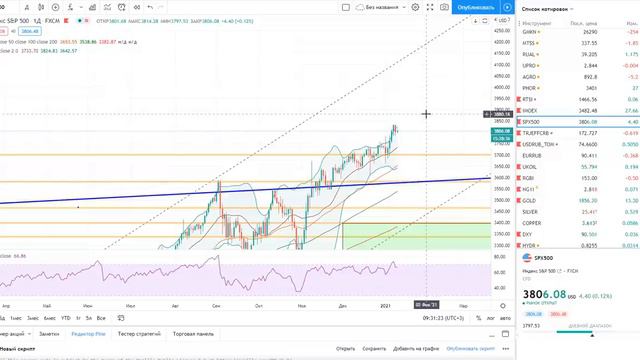Select GMKN in the watchlist
This screenshot has height=360, width=640.
(578, 32)
